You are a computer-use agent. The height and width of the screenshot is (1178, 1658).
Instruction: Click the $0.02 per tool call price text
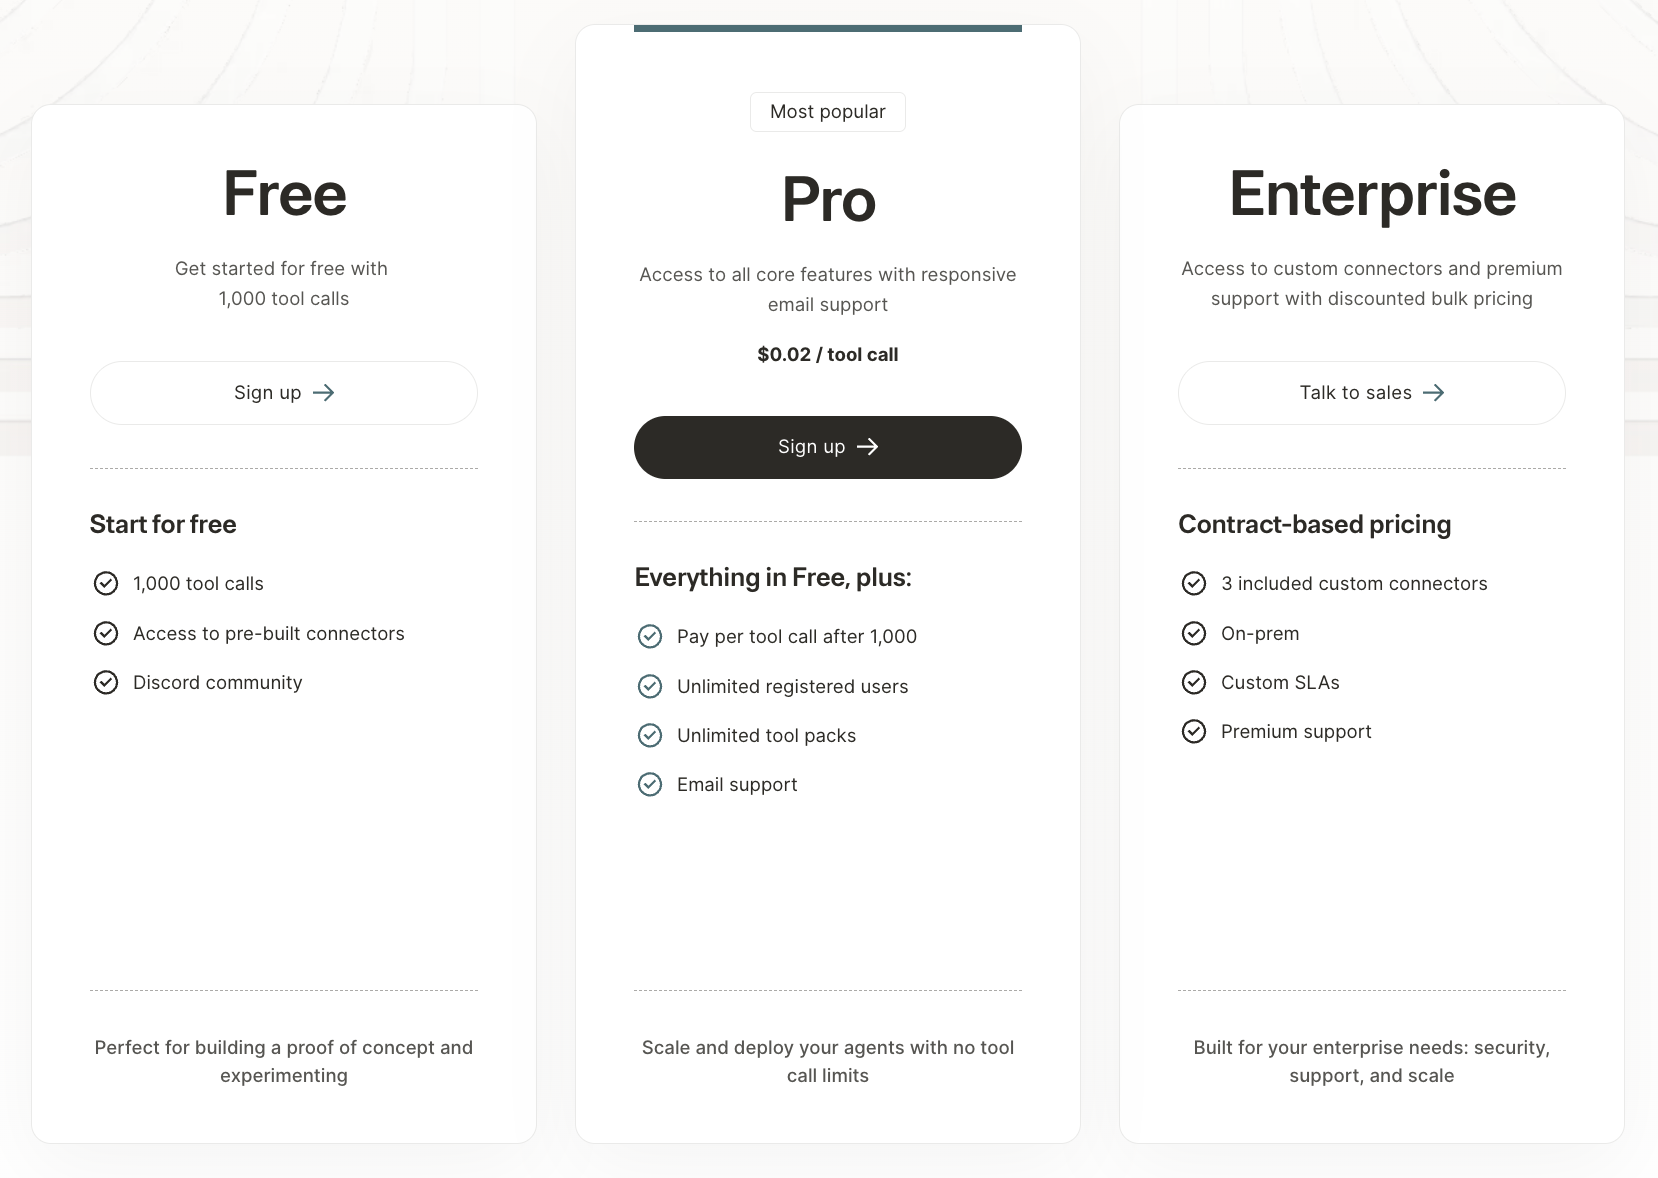coord(827,354)
